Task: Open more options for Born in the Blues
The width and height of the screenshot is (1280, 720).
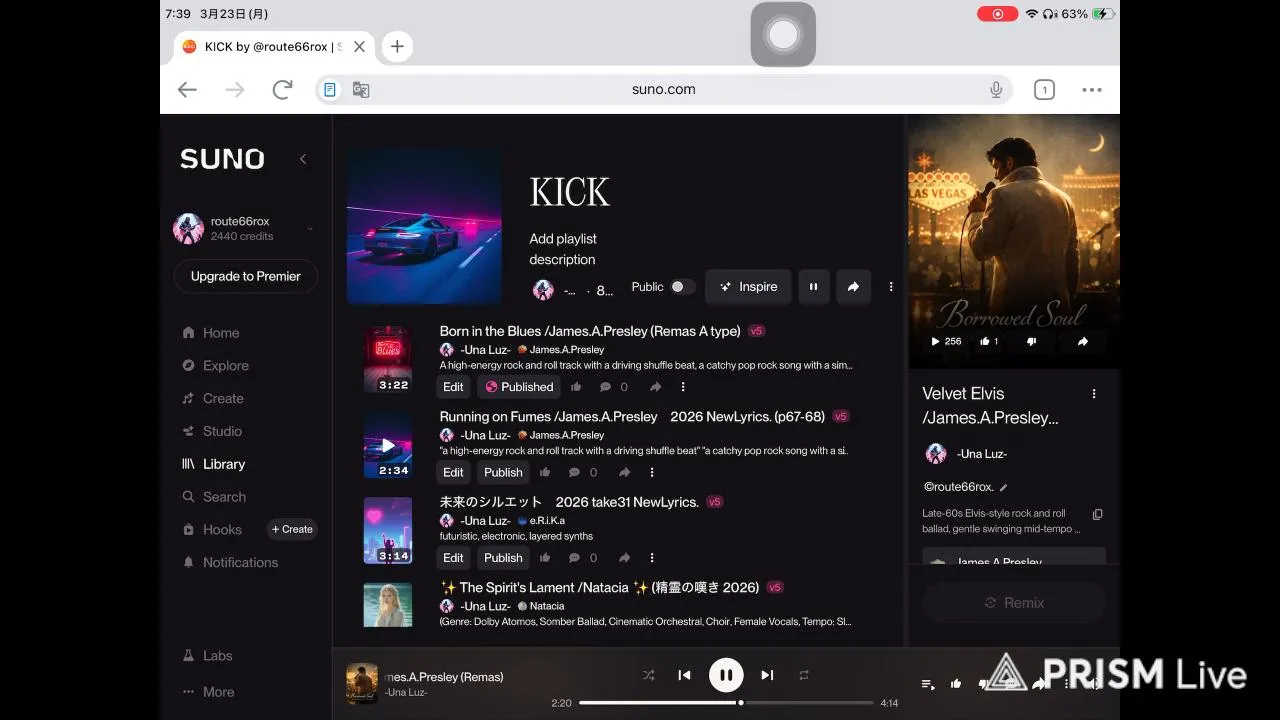Action: [x=683, y=387]
